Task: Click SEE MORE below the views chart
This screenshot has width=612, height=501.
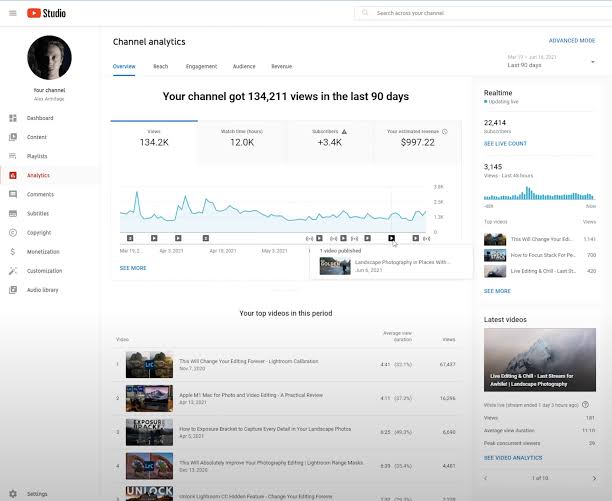Action: pos(133,268)
